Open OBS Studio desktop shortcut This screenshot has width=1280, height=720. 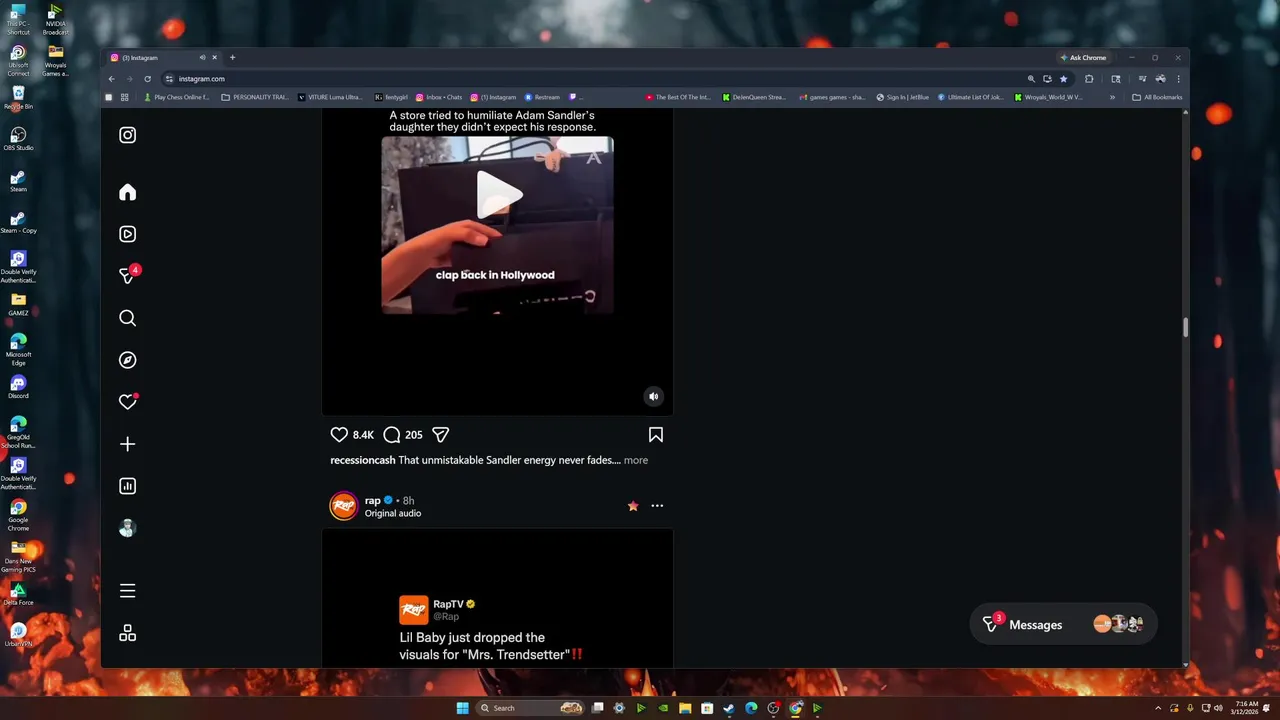click(x=18, y=138)
